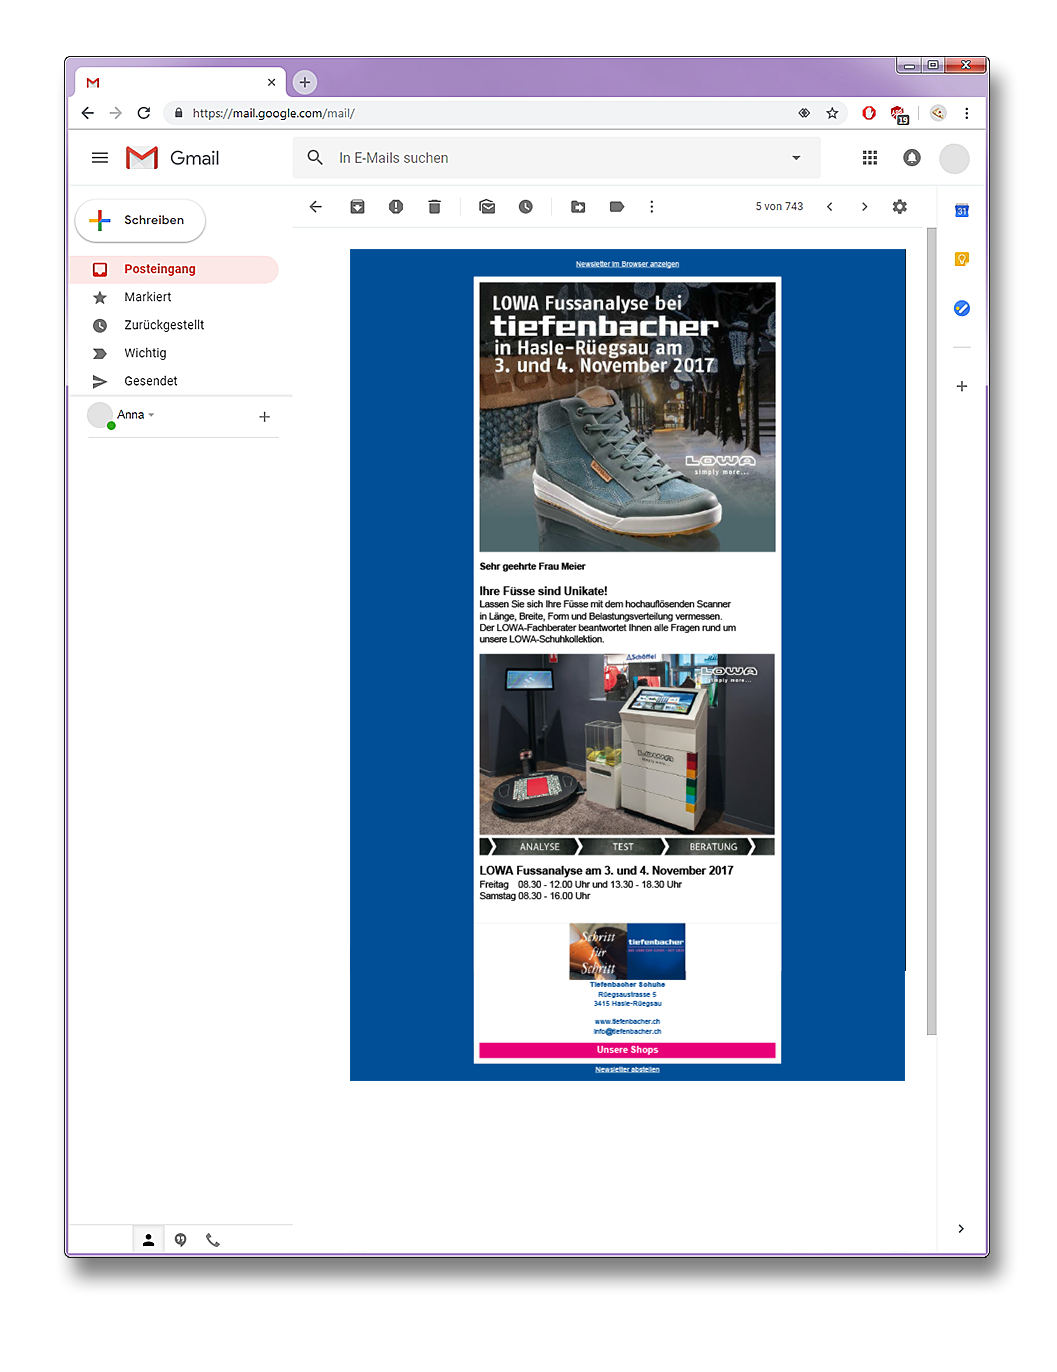Go to the newer email
The height and width of the screenshot is (1372, 1057).
pos(829,207)
